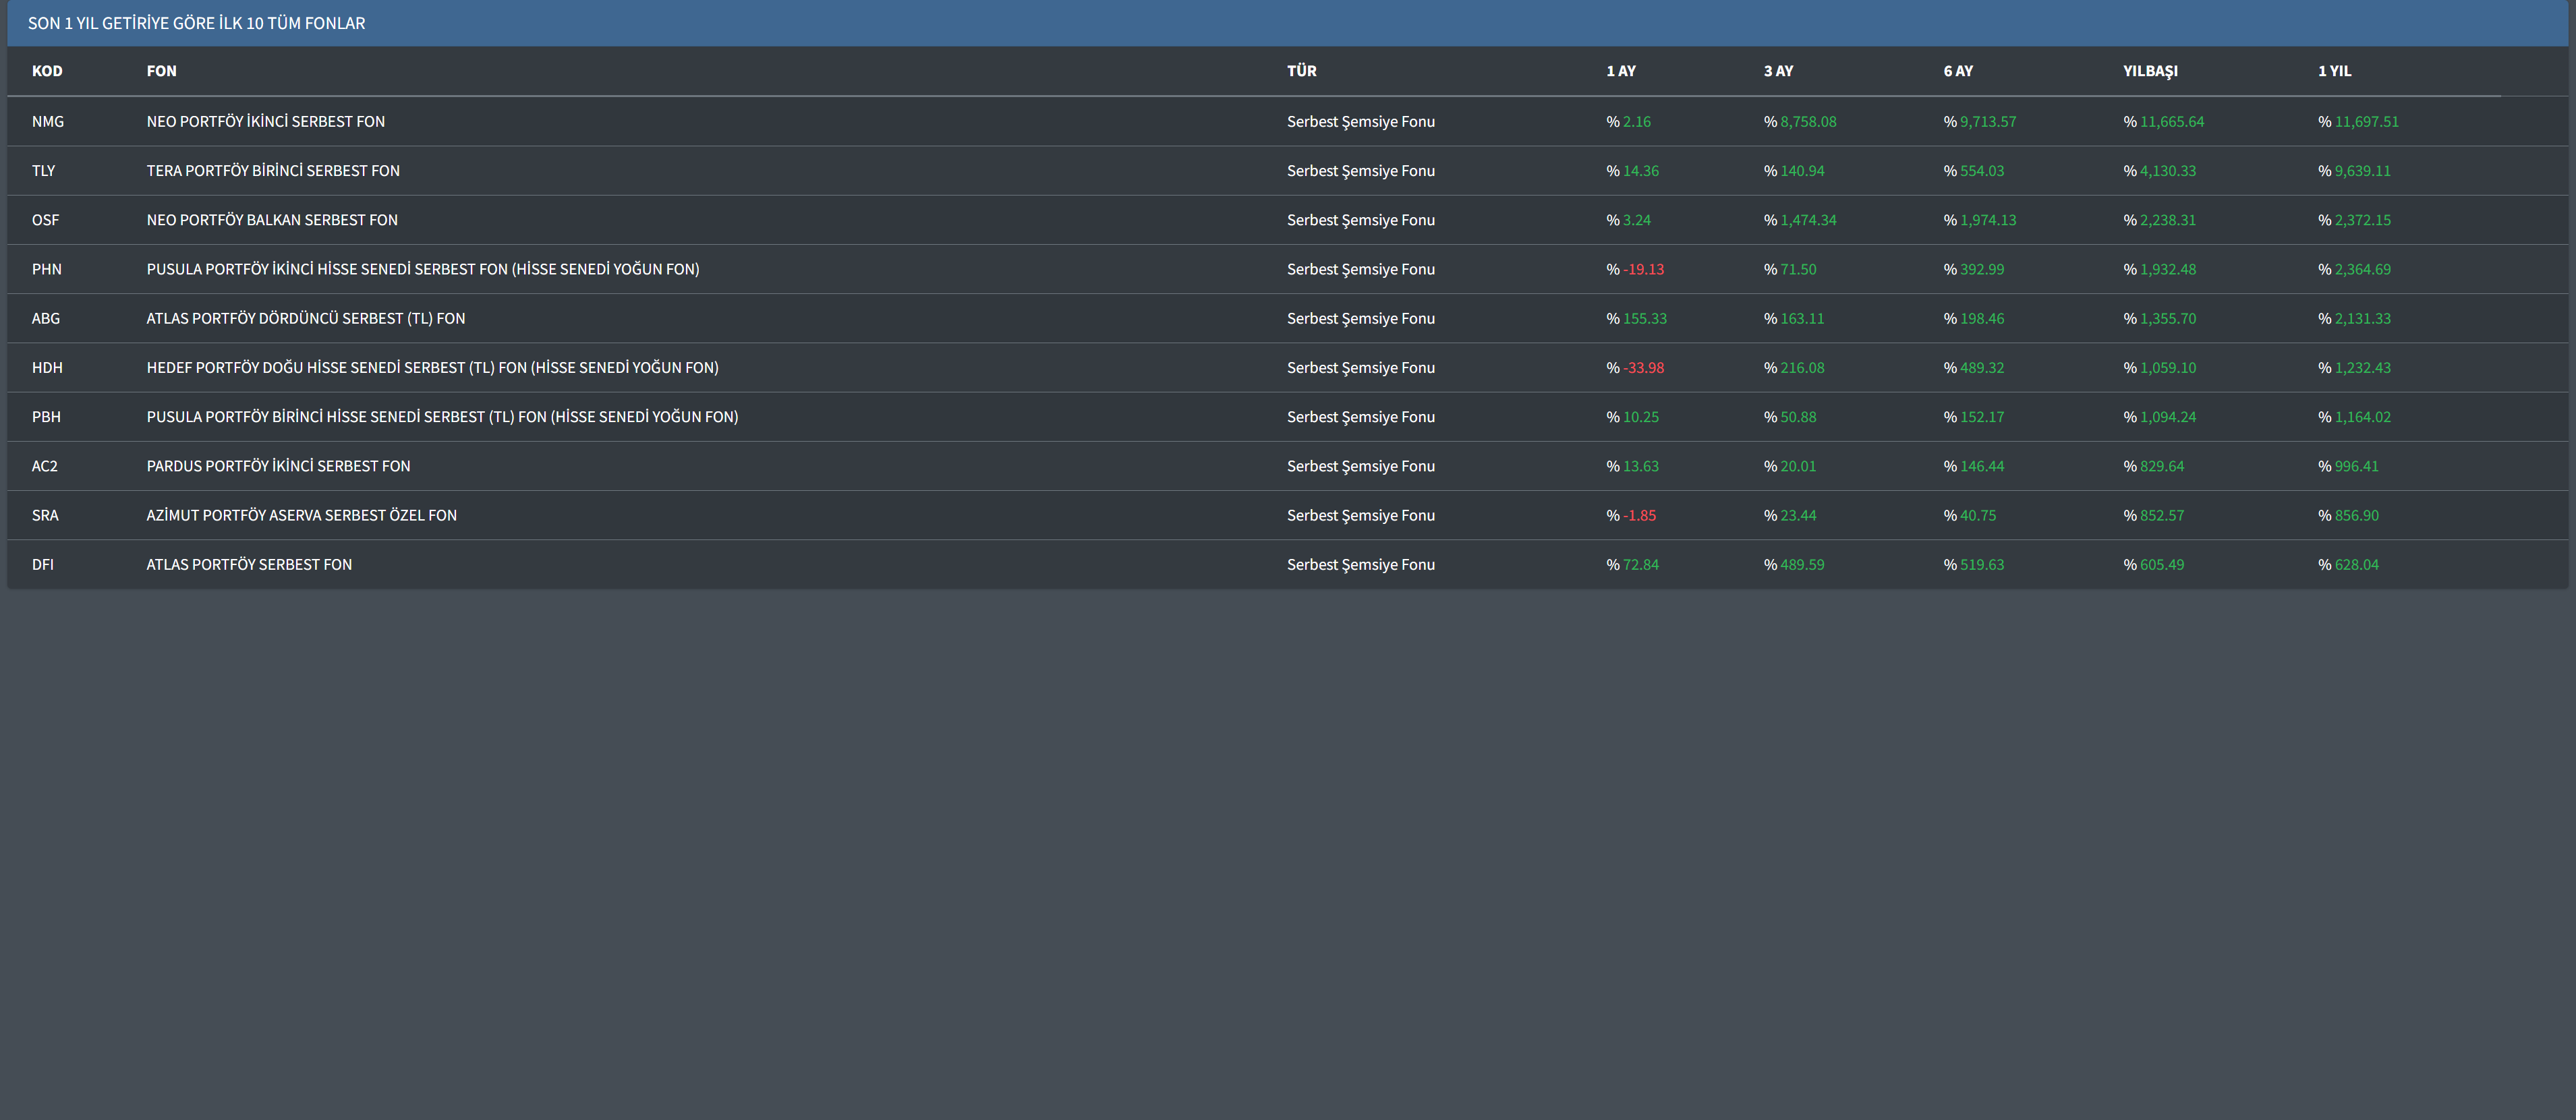Click ATLAS PORTFÖY SERBEST FON entry

coord(249,565)
